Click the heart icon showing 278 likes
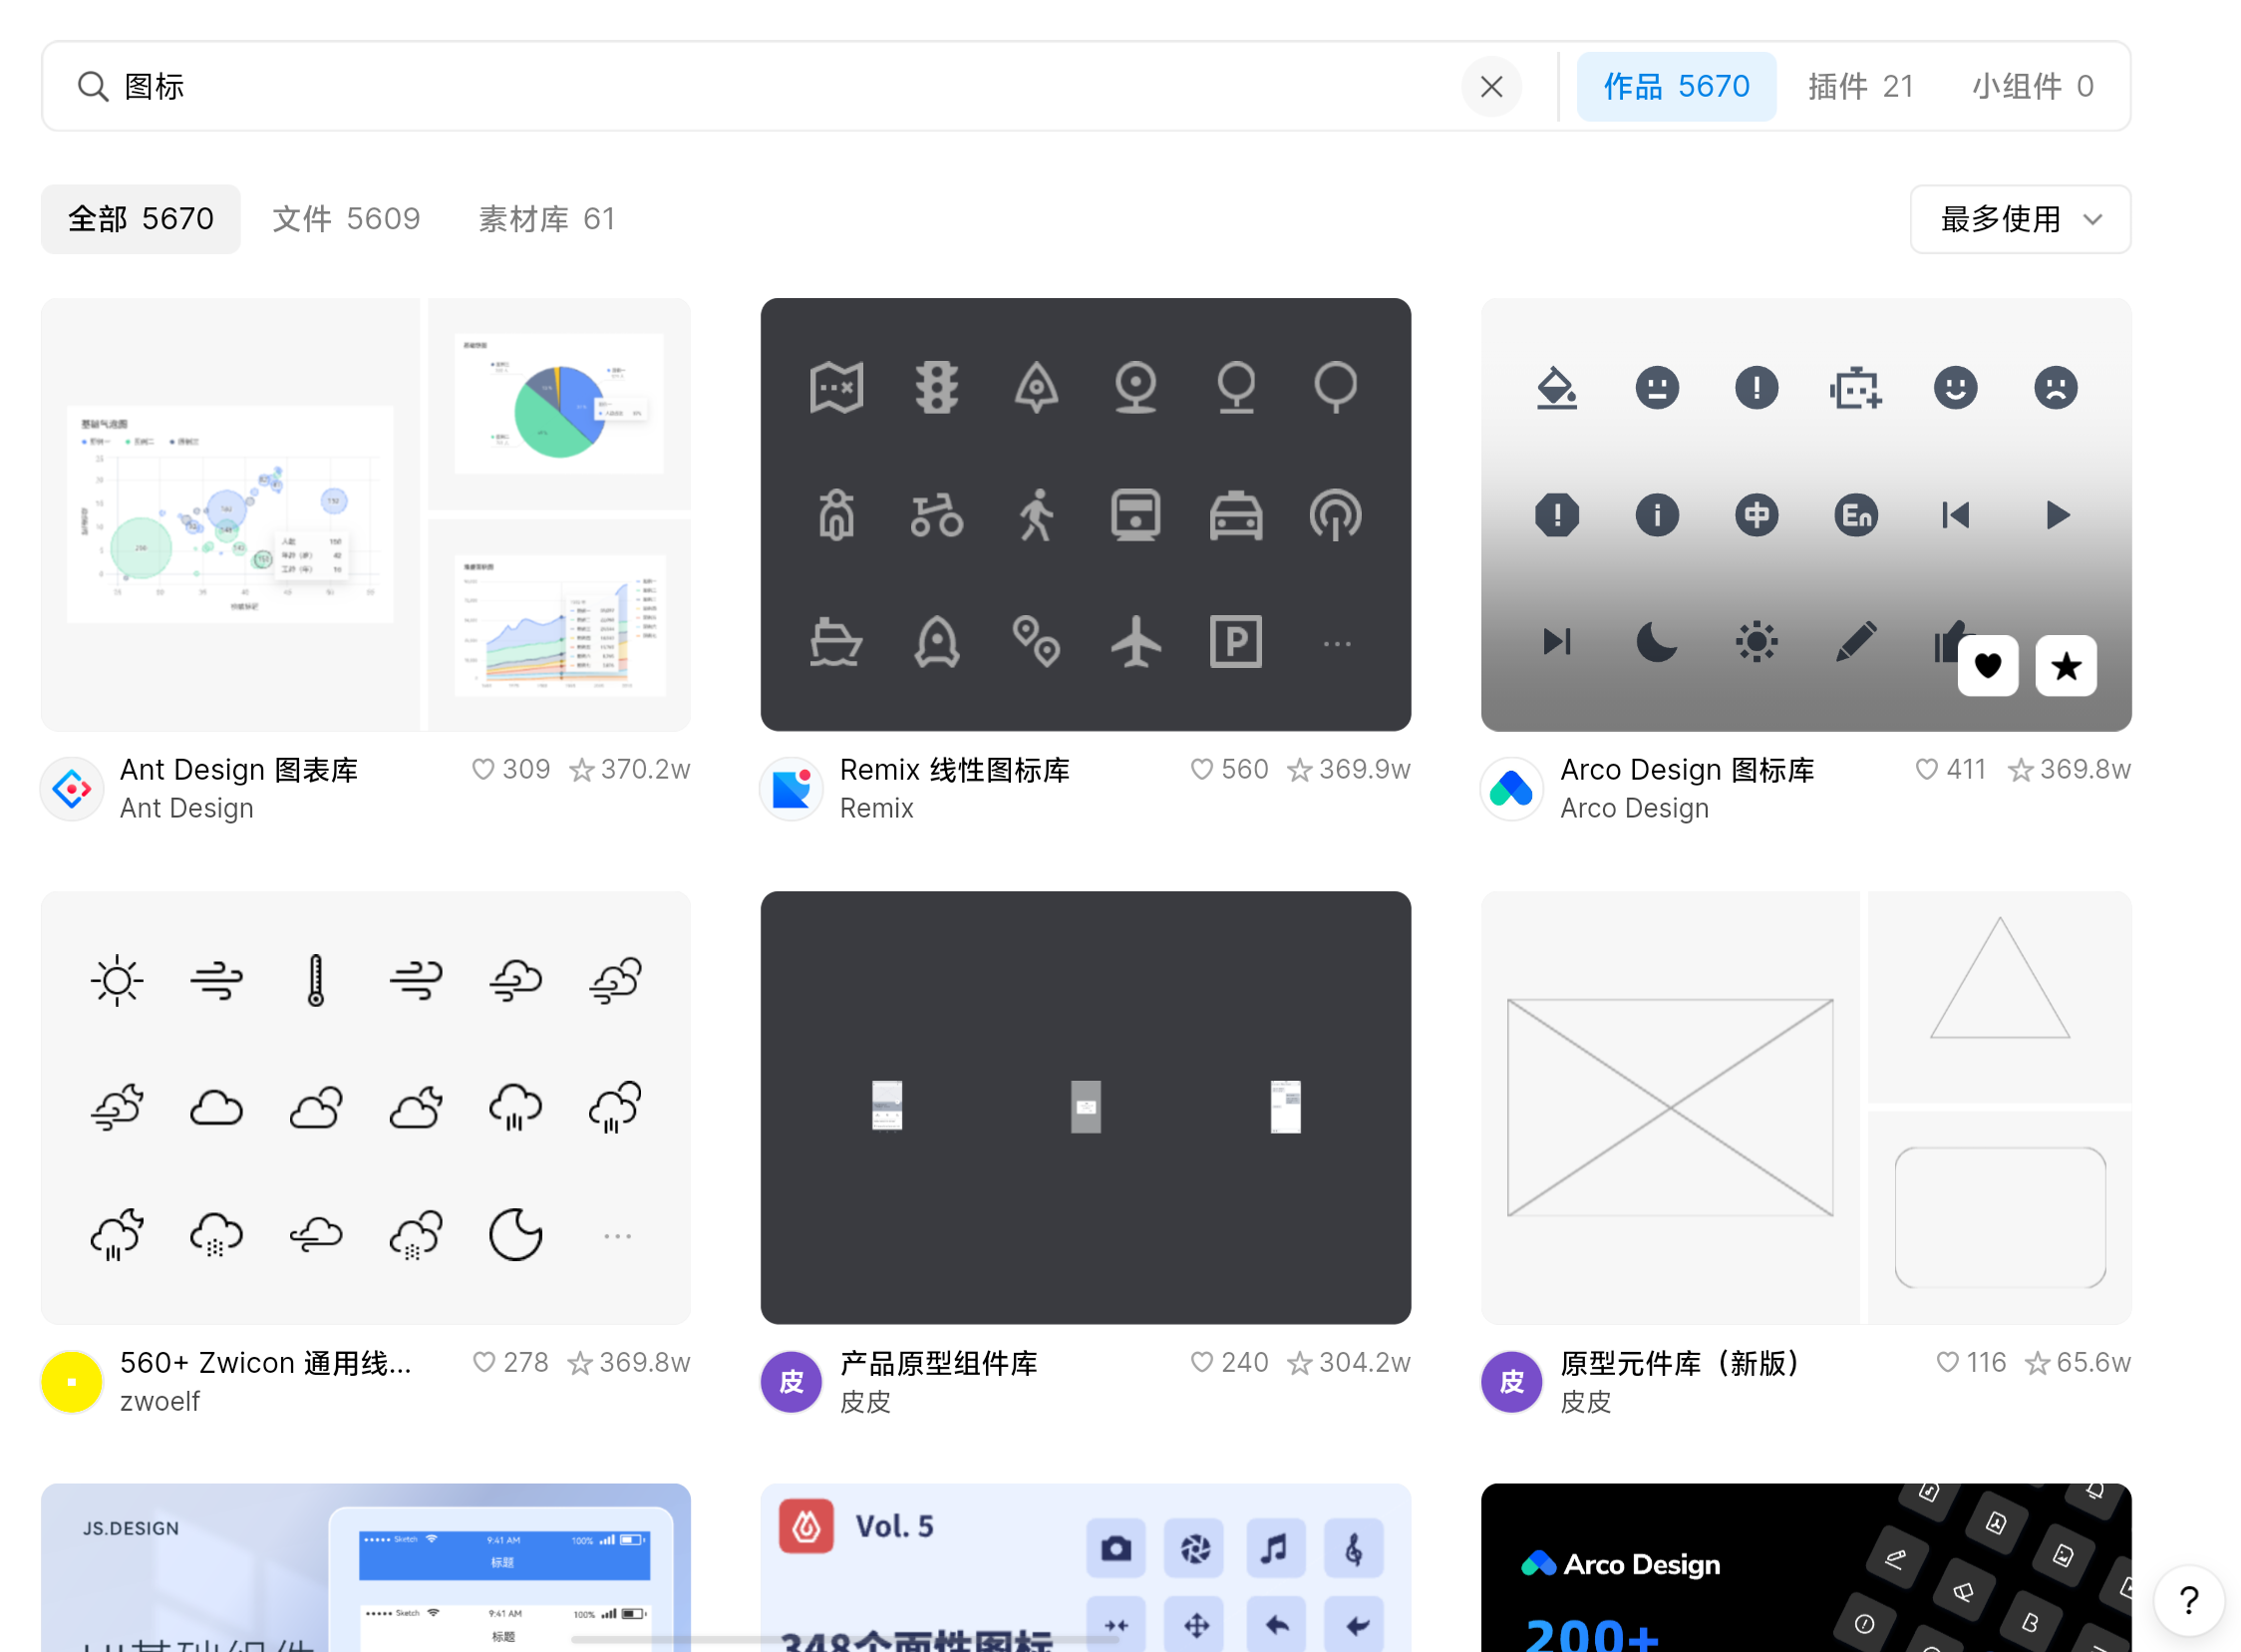The image size is (2241, 1652). 484,1362
